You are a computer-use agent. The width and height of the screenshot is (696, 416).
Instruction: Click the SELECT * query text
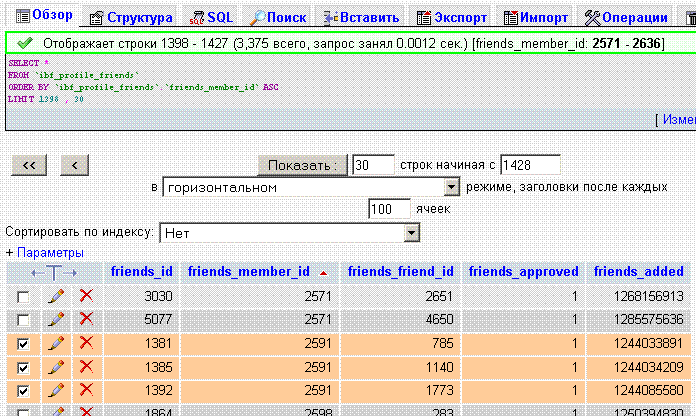(29, 63)
